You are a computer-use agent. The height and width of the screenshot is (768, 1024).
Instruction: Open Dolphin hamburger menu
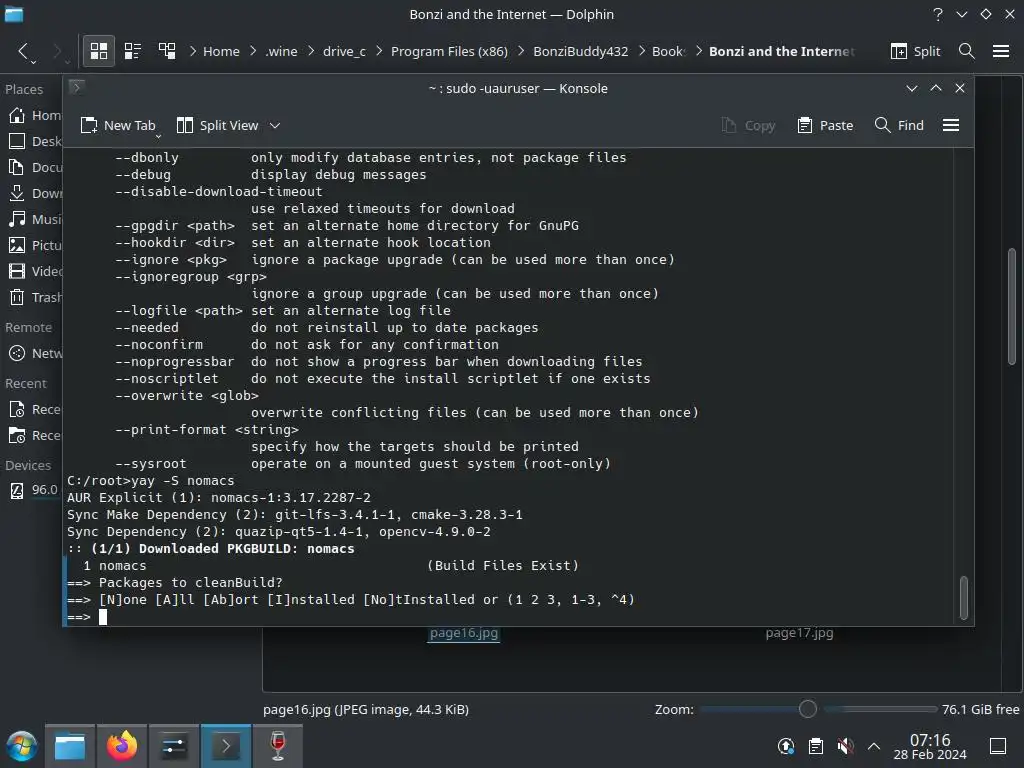(1001, 51)
